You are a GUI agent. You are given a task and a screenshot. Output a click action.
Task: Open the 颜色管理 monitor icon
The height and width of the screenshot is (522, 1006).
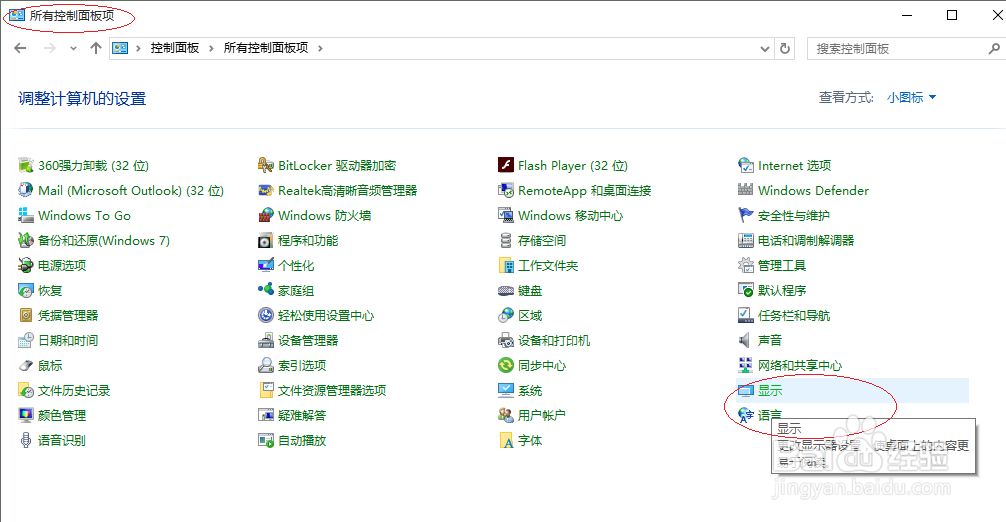(x=26, y=416)
